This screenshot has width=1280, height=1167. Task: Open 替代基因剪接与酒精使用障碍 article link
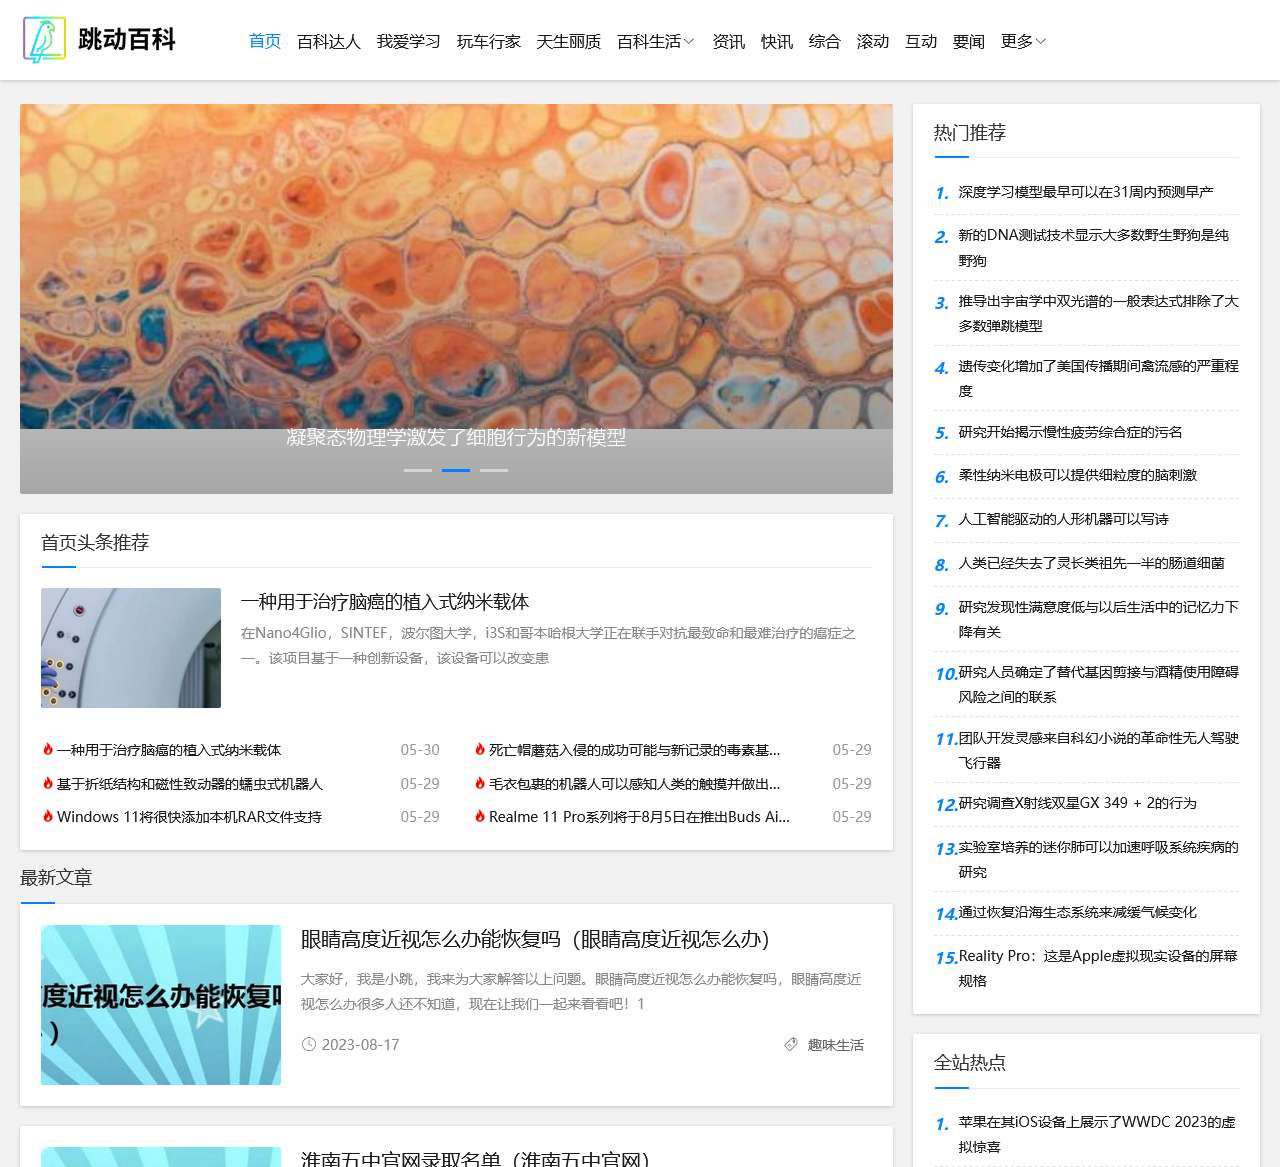[x=1098, y=684]
